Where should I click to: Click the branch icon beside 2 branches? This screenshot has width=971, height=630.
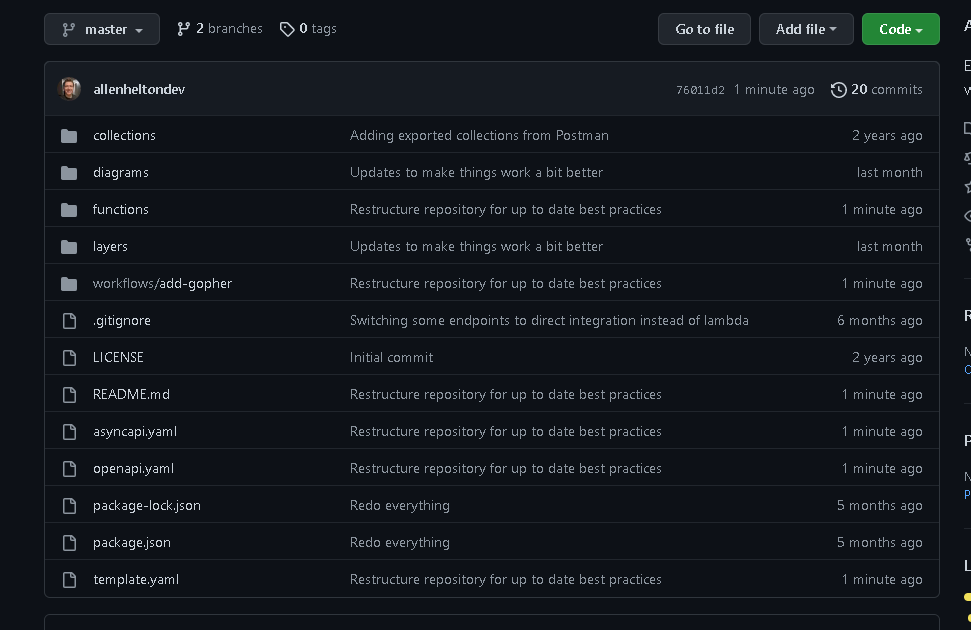pyautogui.click(x=183, y=29)
